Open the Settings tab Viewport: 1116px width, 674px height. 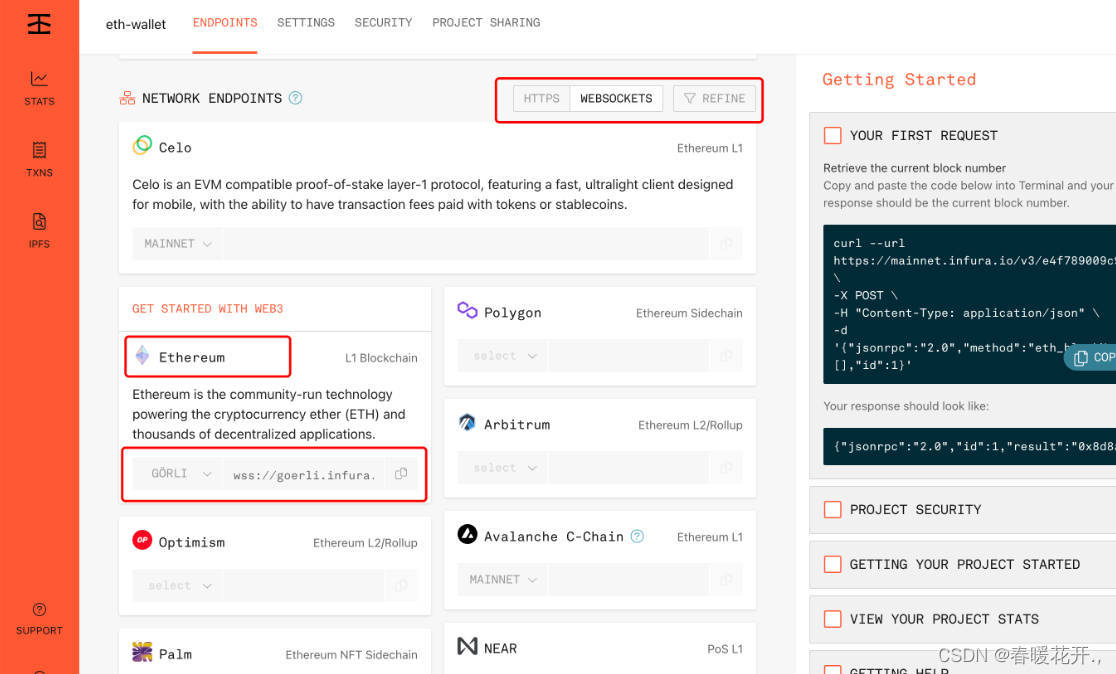click(x=306, y=23)
